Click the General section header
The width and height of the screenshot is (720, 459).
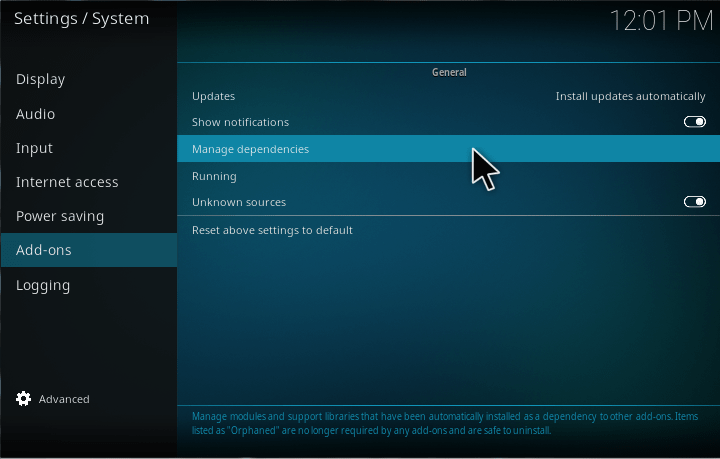click(449, 72)
